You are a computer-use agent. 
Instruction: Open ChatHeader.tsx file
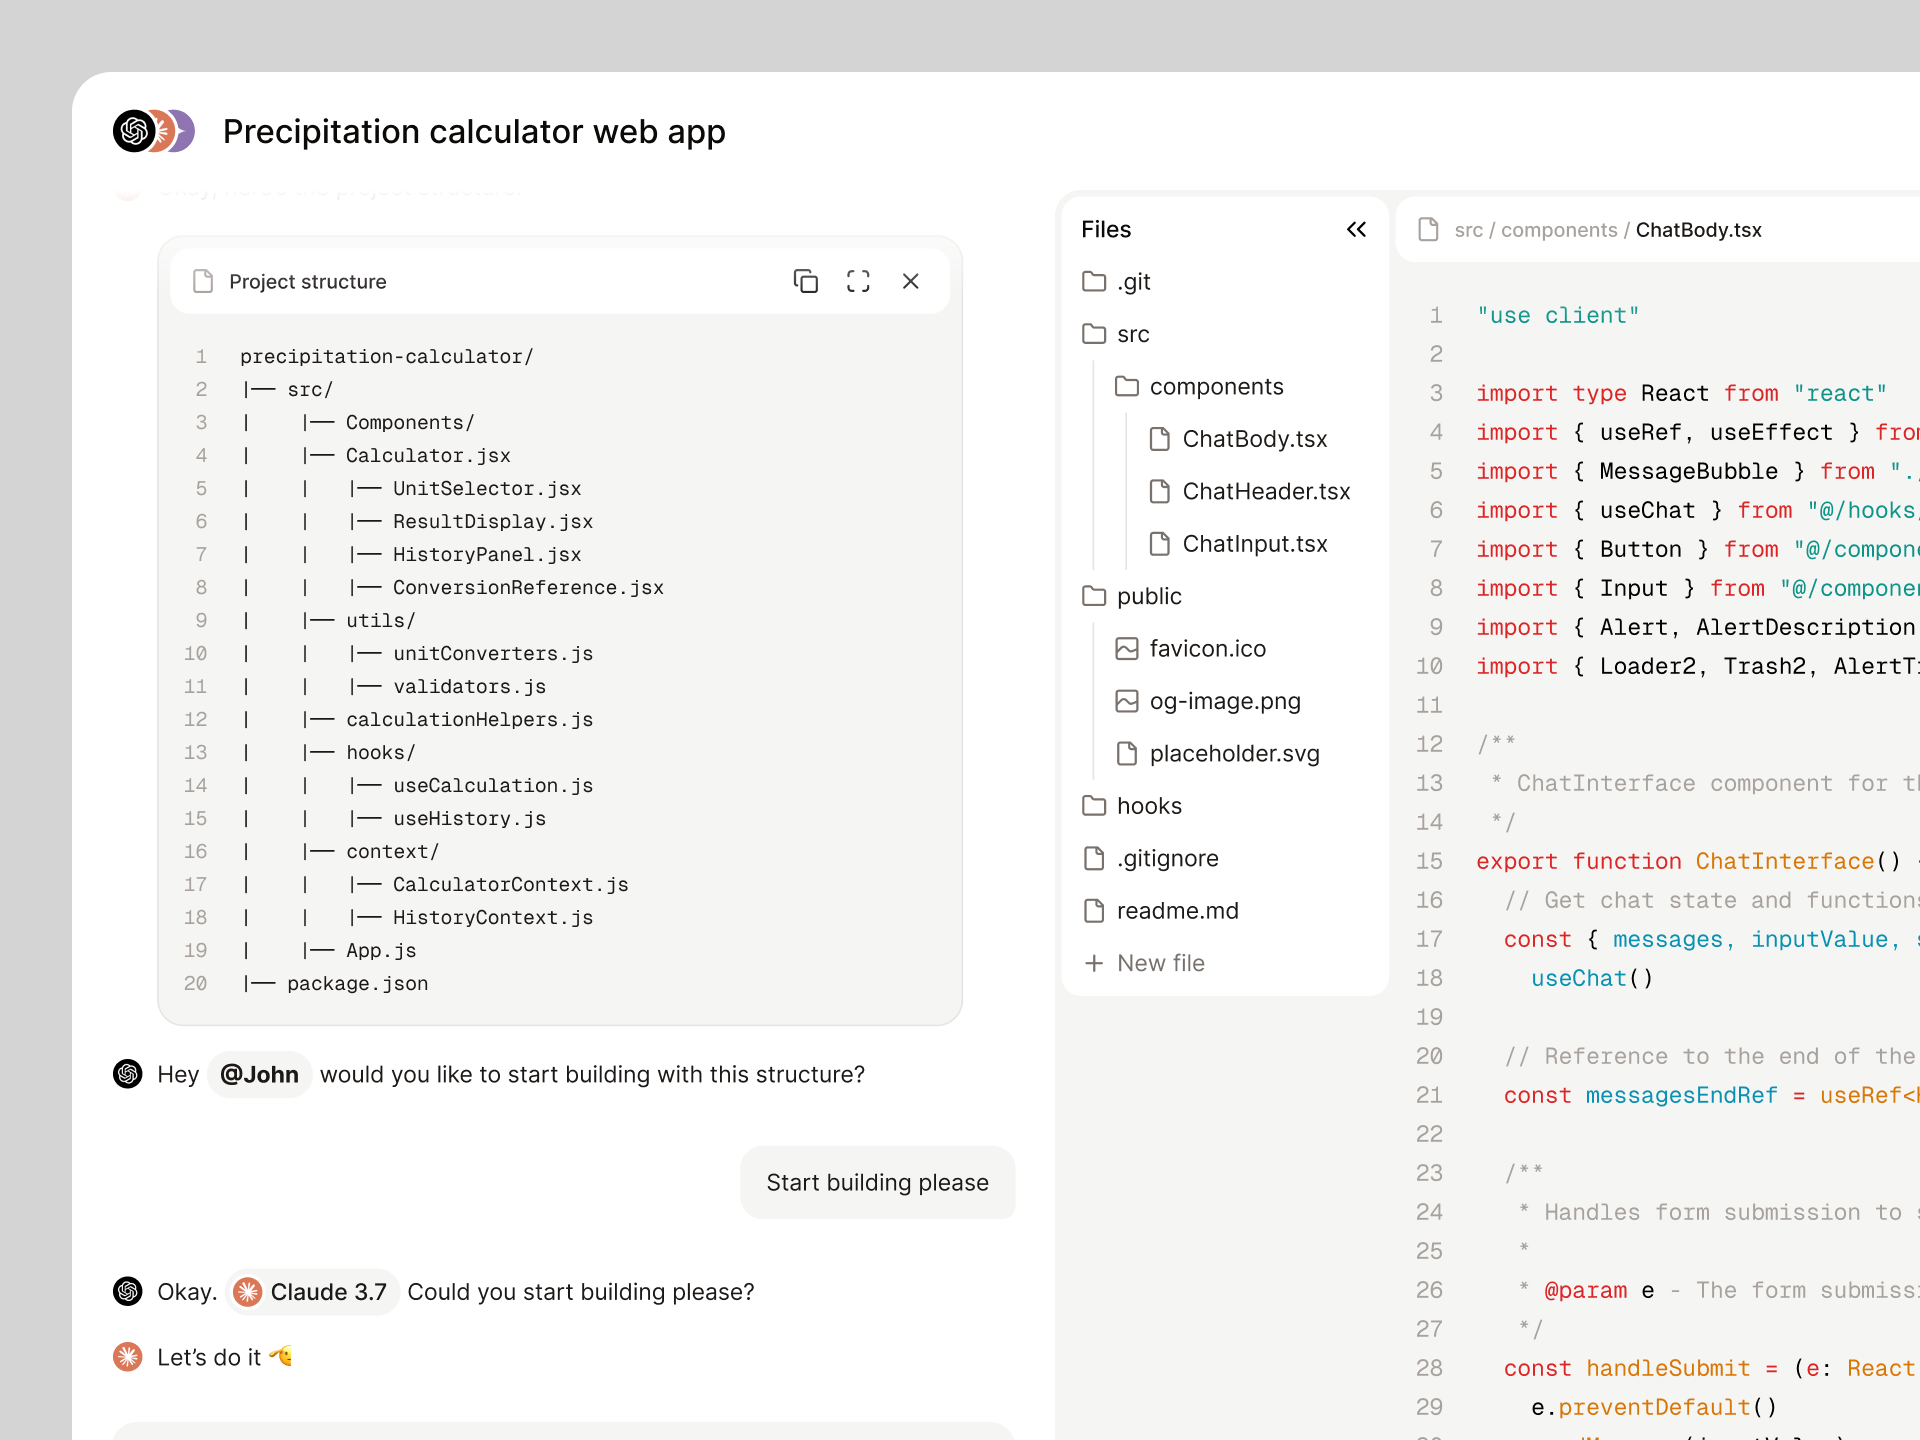pyautogui.click(x=1265, y=492)
